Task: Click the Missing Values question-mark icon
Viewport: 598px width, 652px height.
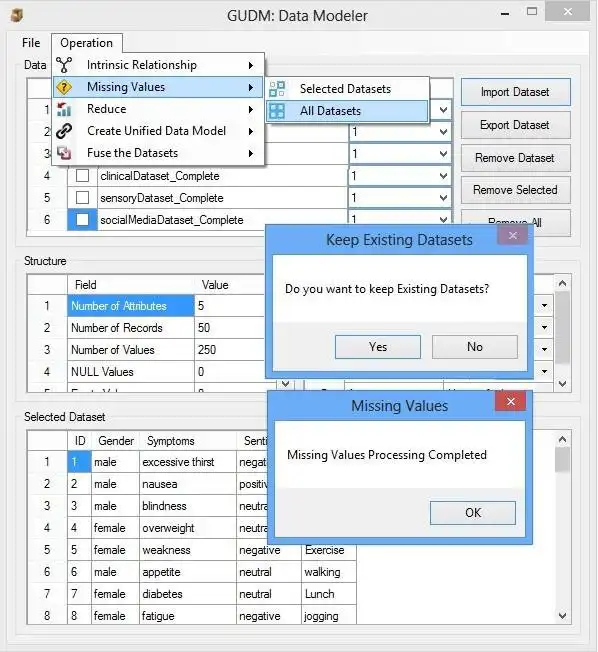Action: [x=64, y=87]
